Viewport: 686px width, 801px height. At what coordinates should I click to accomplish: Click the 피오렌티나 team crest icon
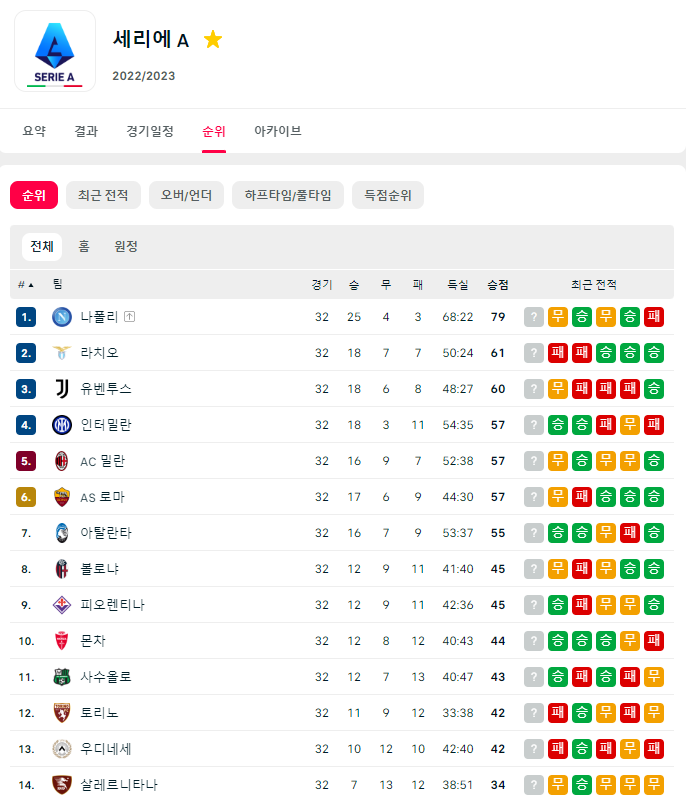[62, 605]
